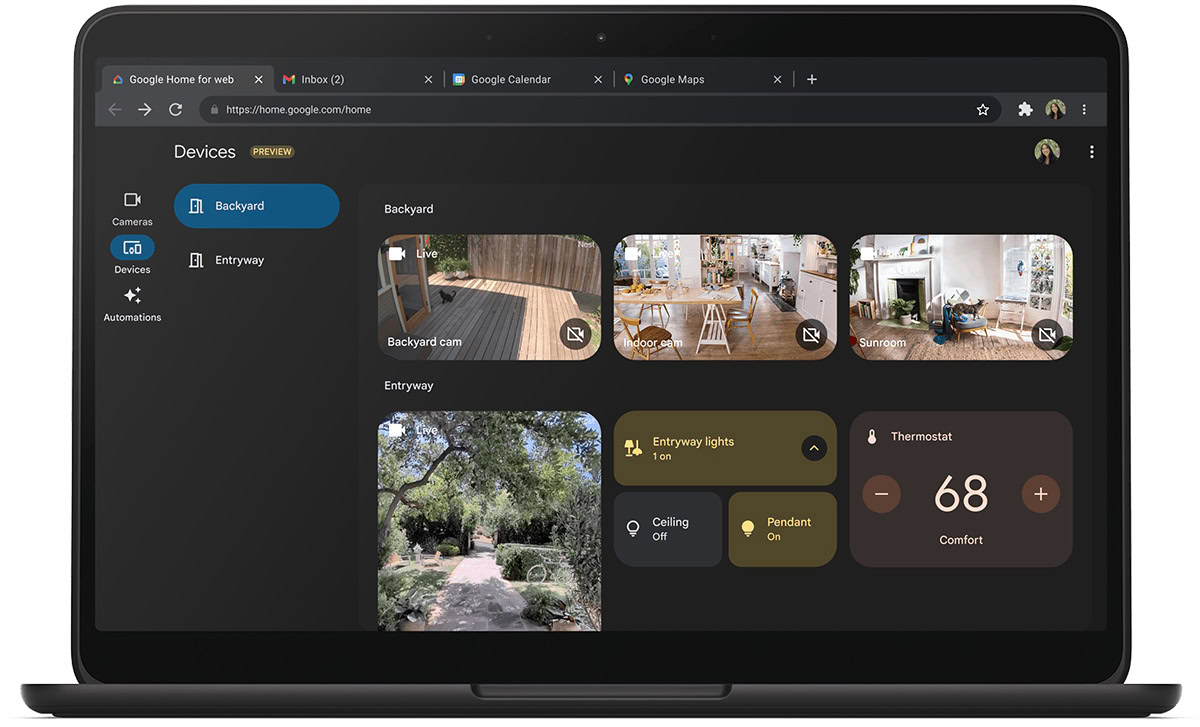
Task: Open Google Home three-dot options menu
Action: point(1091,152)
